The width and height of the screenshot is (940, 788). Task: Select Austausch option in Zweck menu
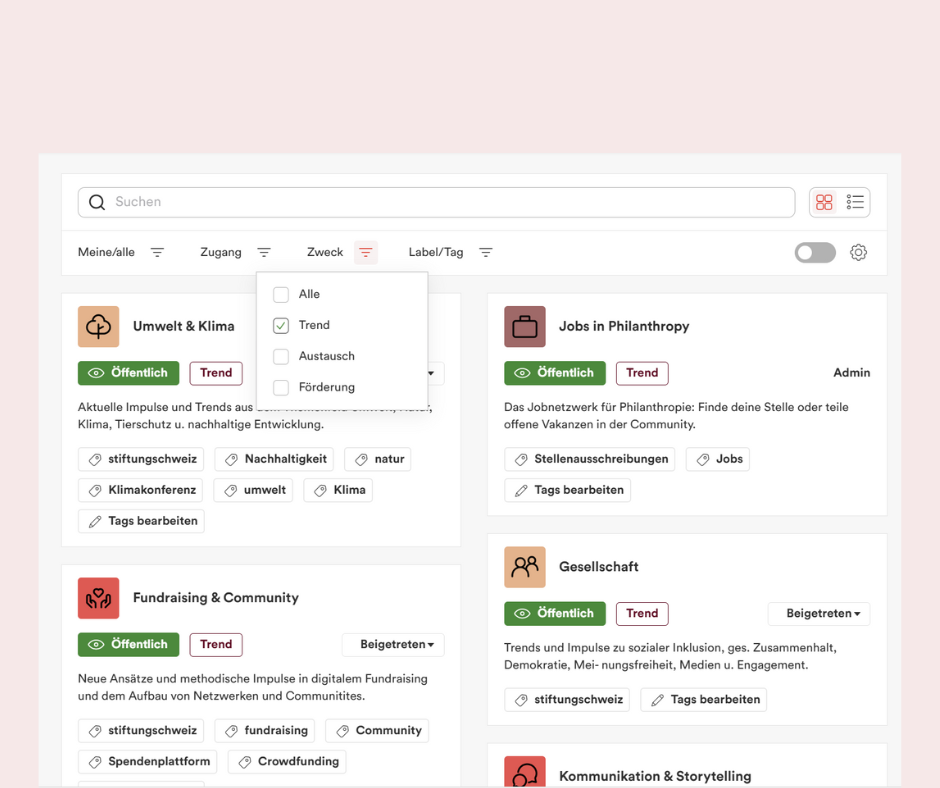[x=326, y=356]
